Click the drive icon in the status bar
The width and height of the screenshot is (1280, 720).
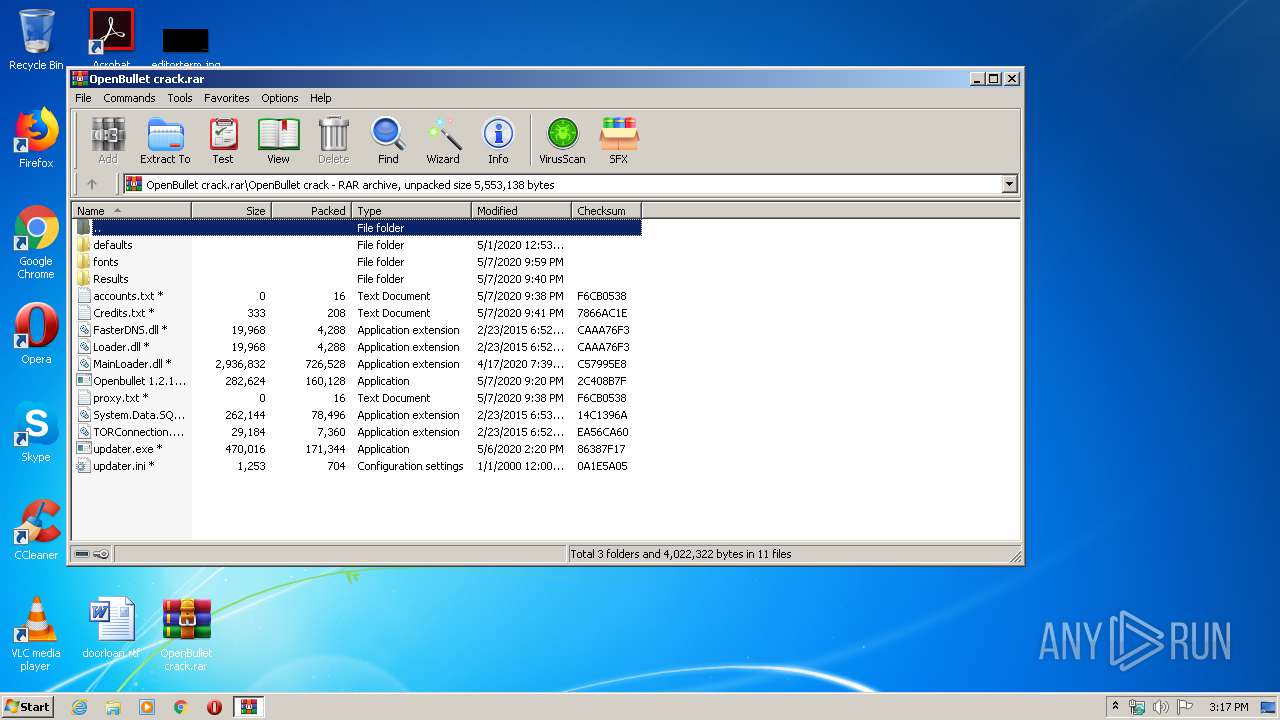coord(82,554)
